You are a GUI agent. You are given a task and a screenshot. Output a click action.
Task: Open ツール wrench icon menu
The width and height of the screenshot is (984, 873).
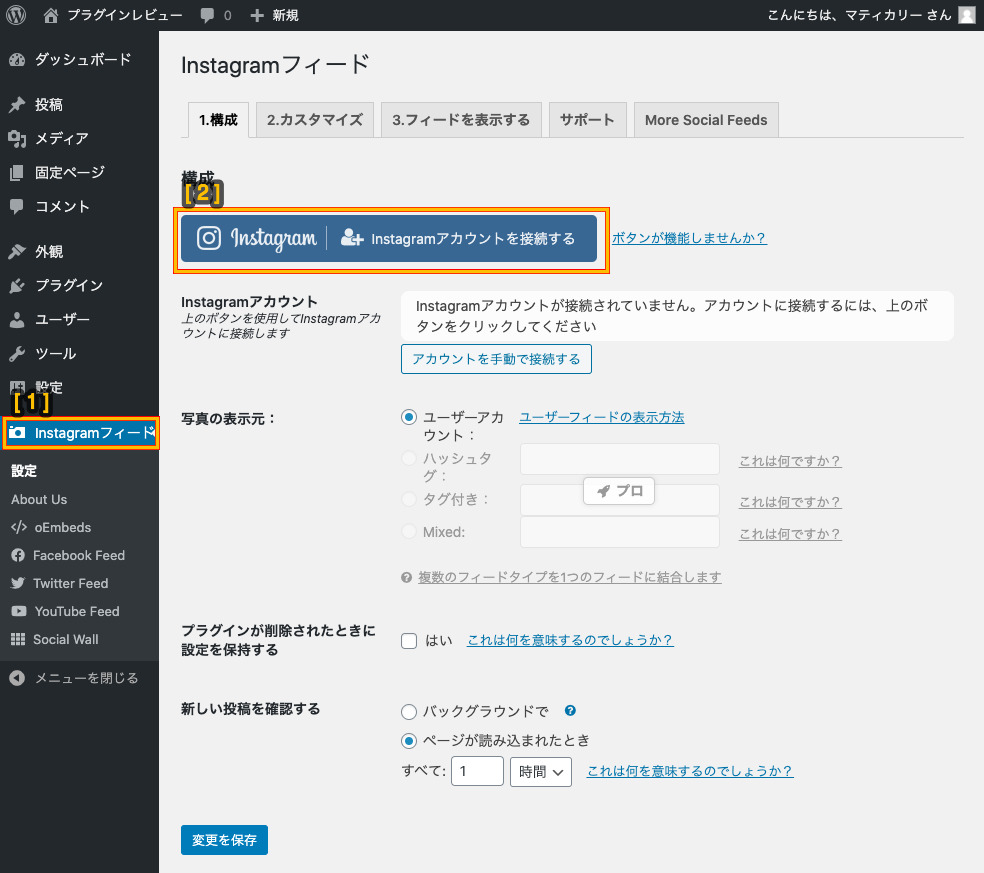point(18,354)
